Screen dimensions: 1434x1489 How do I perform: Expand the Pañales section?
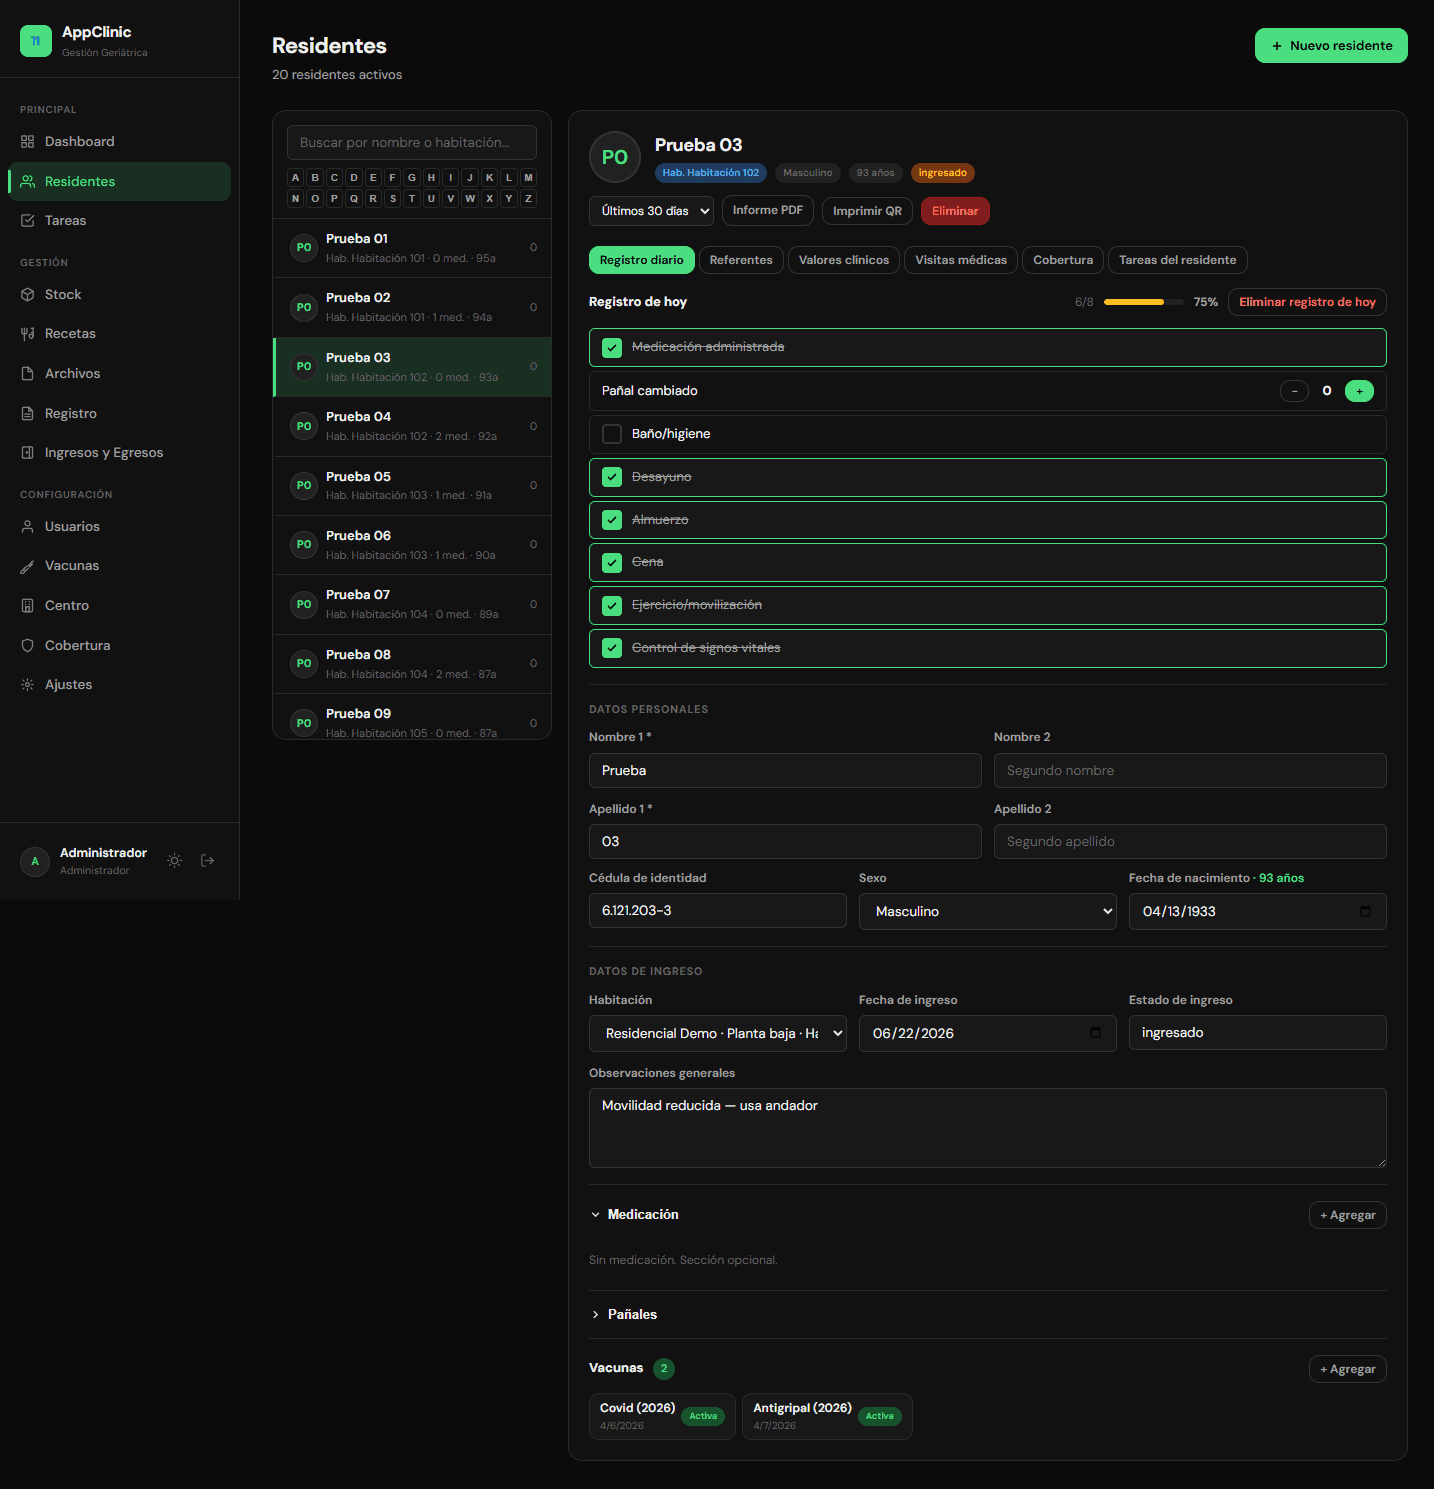click(624, 1315)
